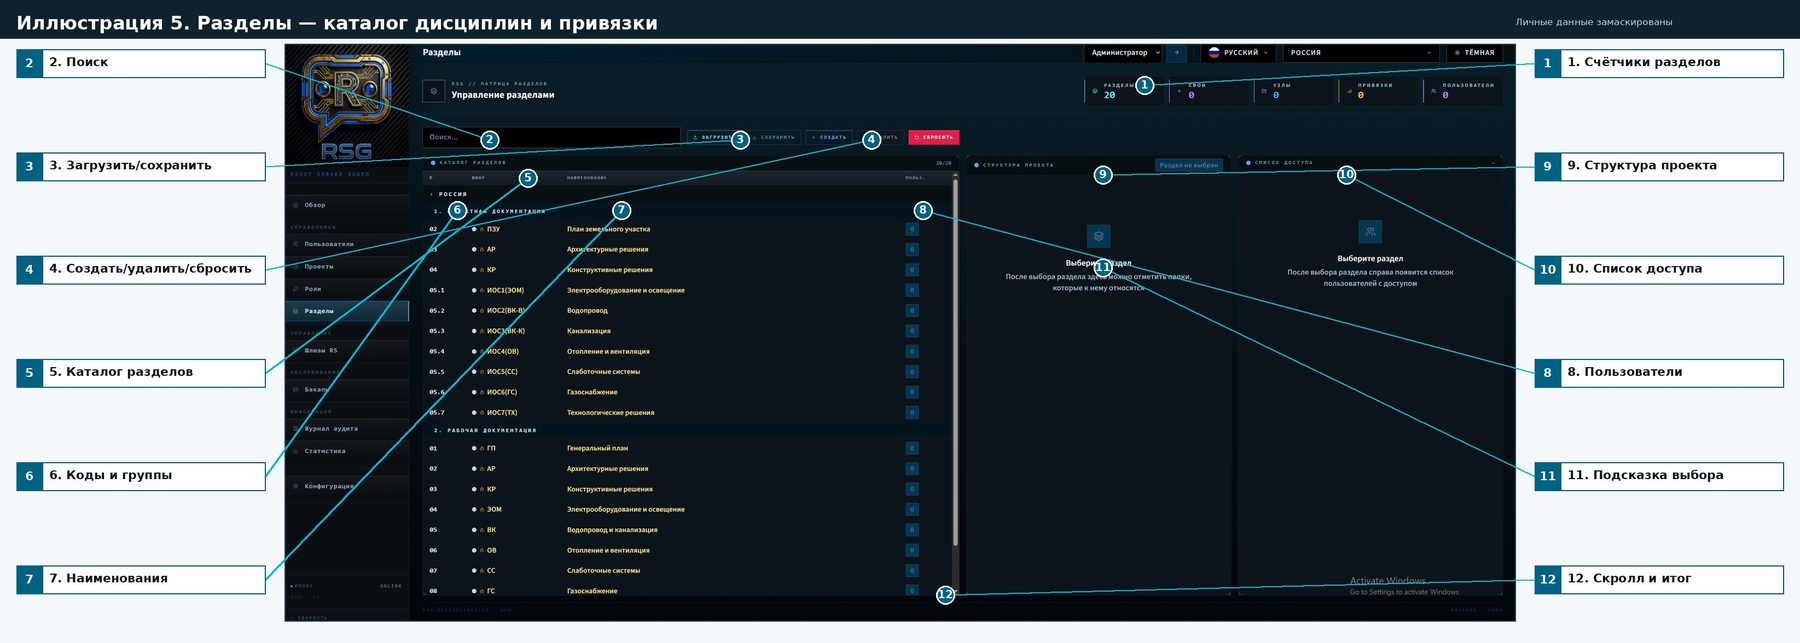Go to Журнал аудита in sidebar
The image size is (1800, 643).
[331, 429]
